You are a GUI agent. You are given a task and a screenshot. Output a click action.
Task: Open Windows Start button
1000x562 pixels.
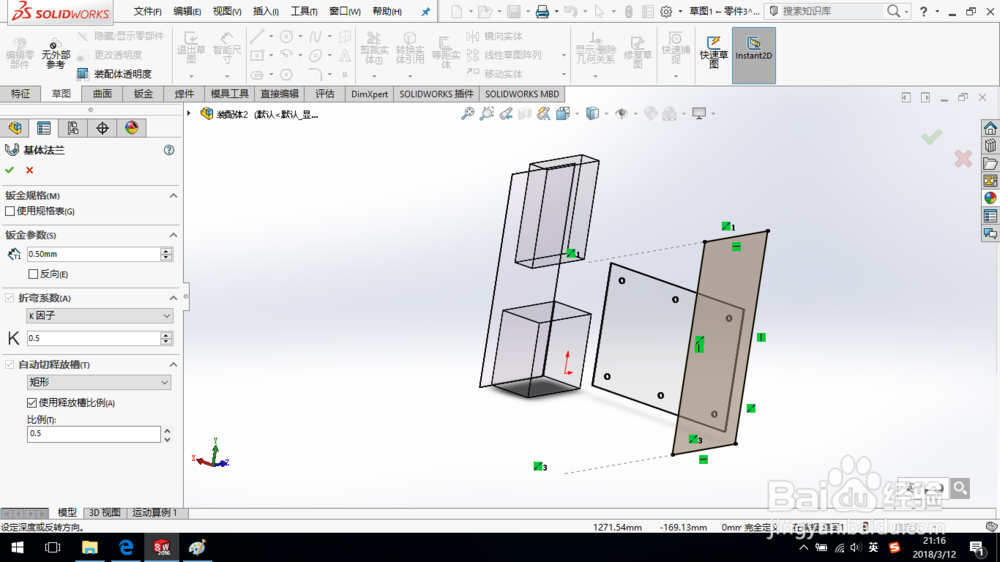17,548
